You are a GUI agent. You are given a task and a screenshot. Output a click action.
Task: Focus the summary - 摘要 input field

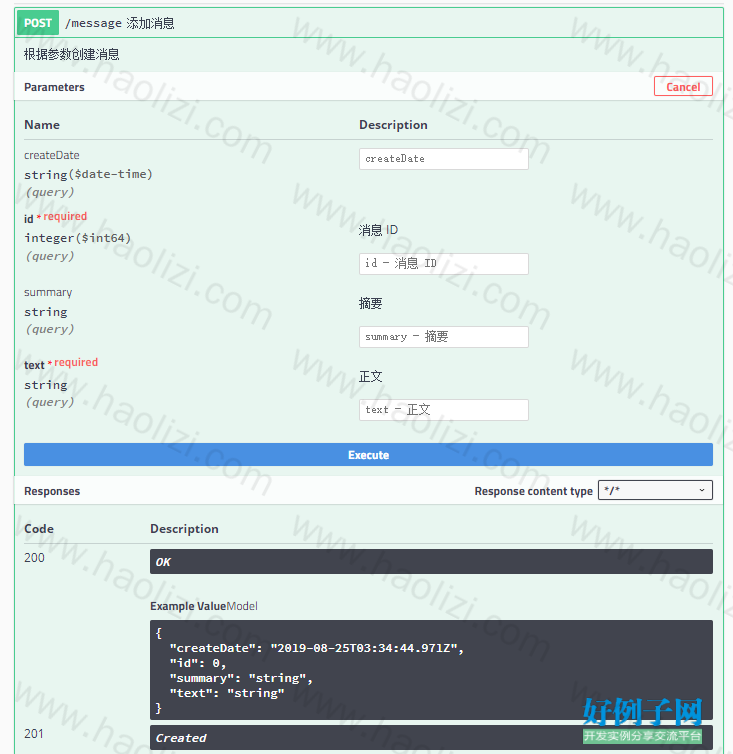[443, 337]
